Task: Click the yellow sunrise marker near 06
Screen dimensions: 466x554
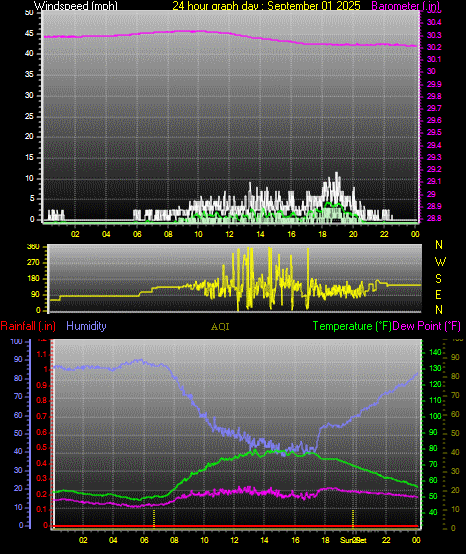Action: [154, 518]
